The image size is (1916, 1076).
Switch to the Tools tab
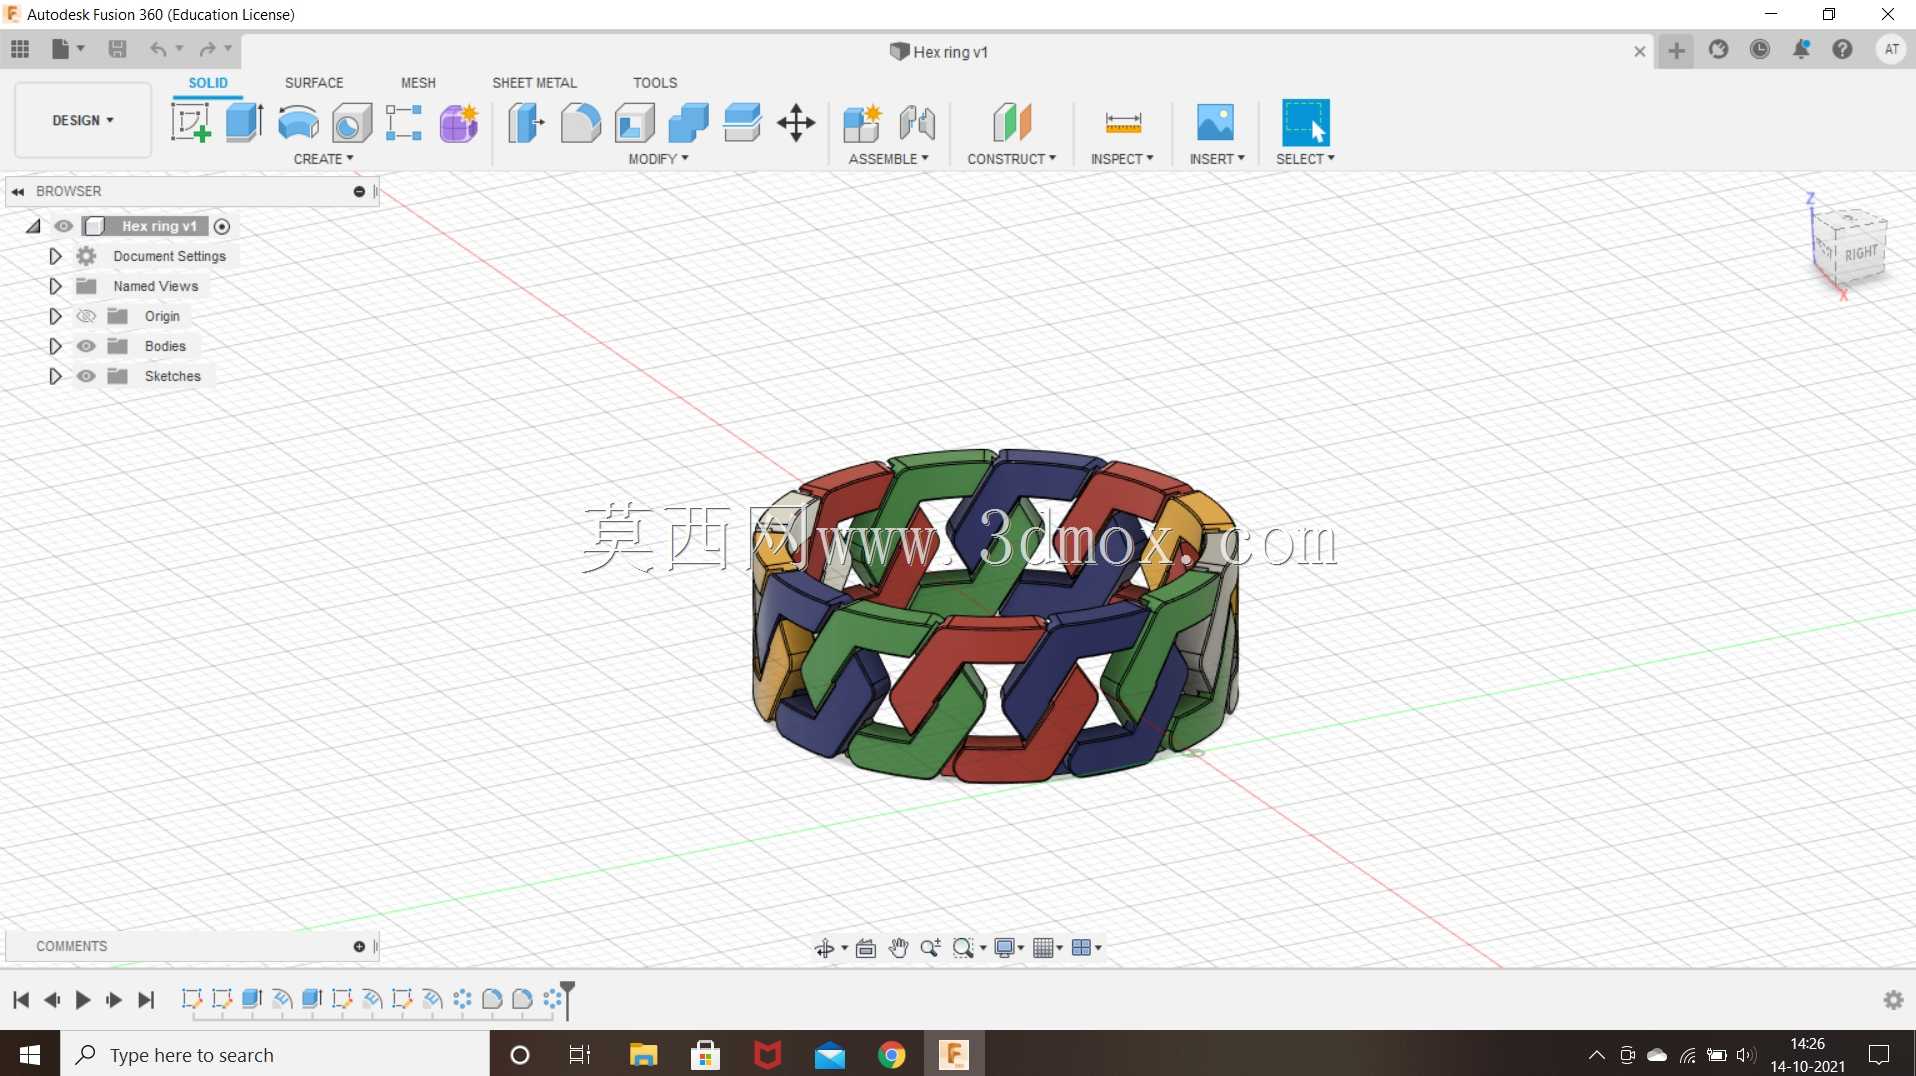click(x=655, y=83)
